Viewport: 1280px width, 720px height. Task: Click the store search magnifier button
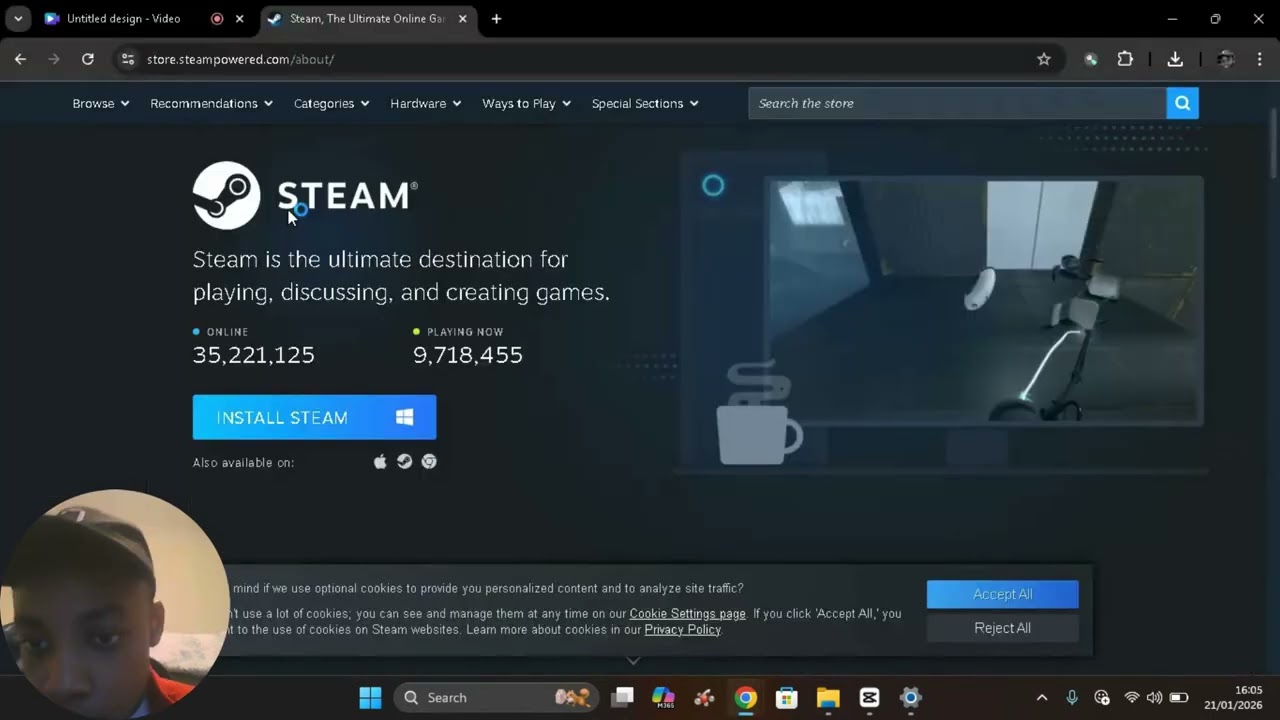[x=1182, y=103]
